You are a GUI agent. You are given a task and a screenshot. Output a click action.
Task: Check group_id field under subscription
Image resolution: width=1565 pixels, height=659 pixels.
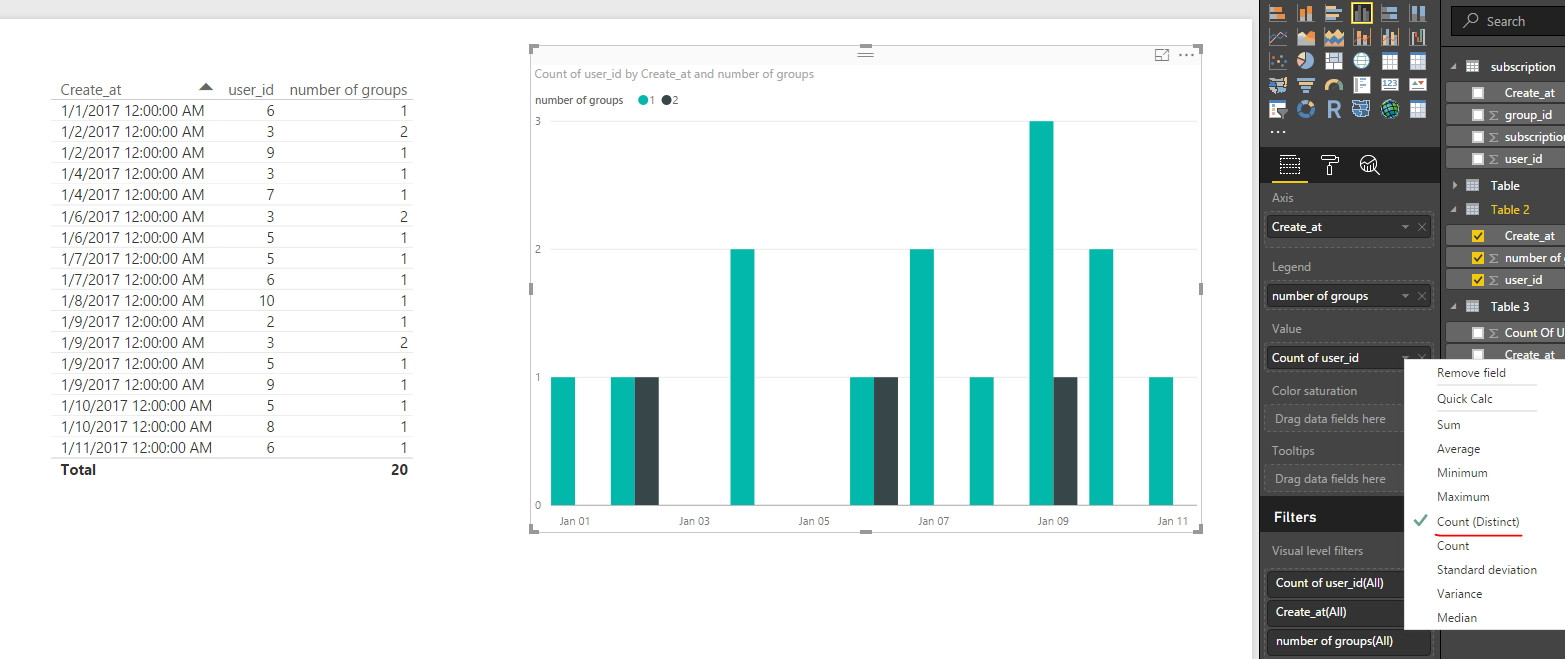(1478, 115)
